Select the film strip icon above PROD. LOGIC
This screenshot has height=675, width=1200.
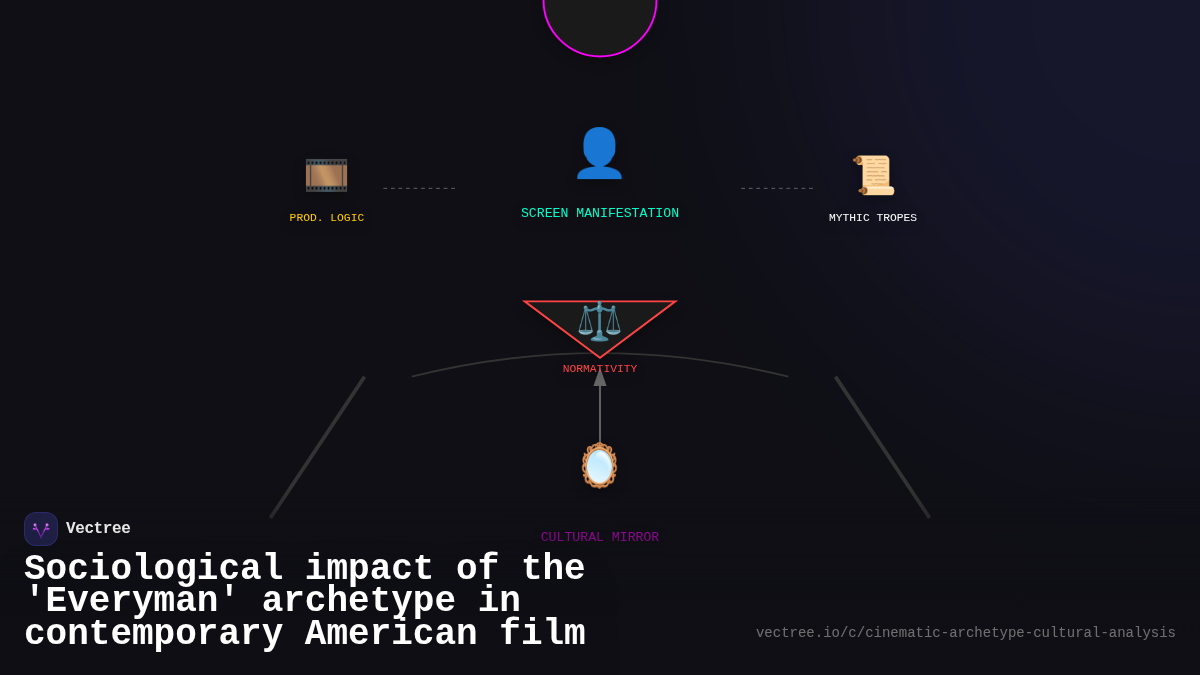(x=327, y=175)
